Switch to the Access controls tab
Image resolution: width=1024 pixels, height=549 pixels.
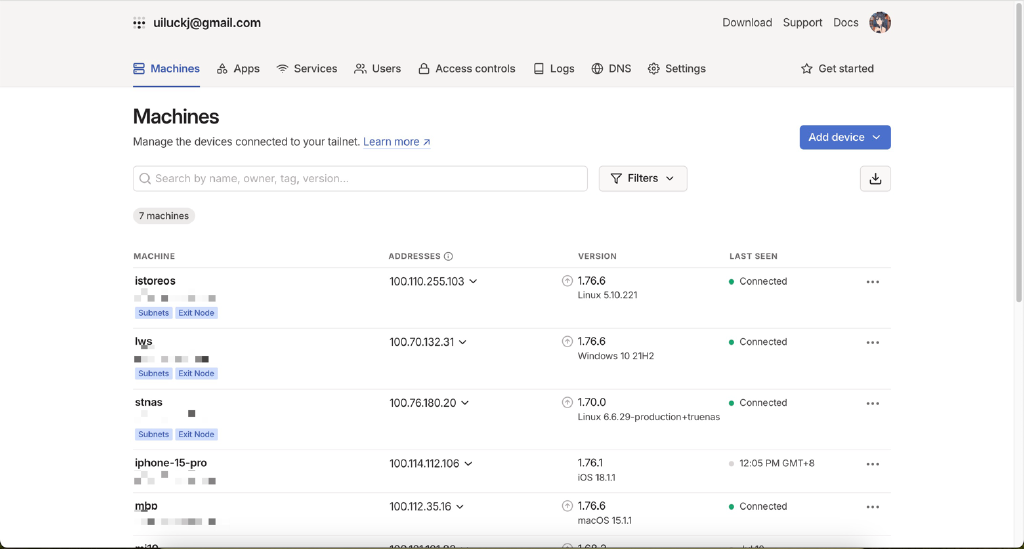click(466, 69)
